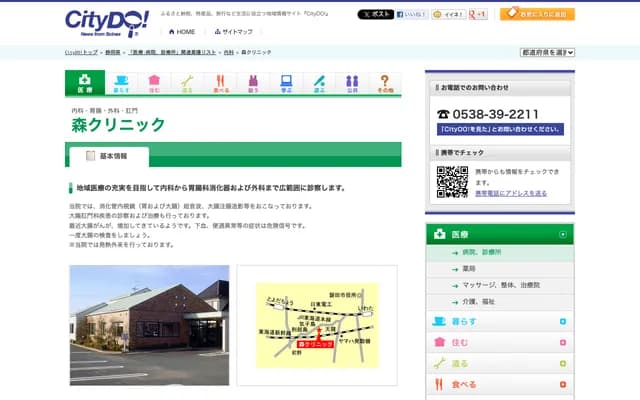Select the その他 question mark icon
The width and height of the screenshot is (640, 400).
(385, 83)
